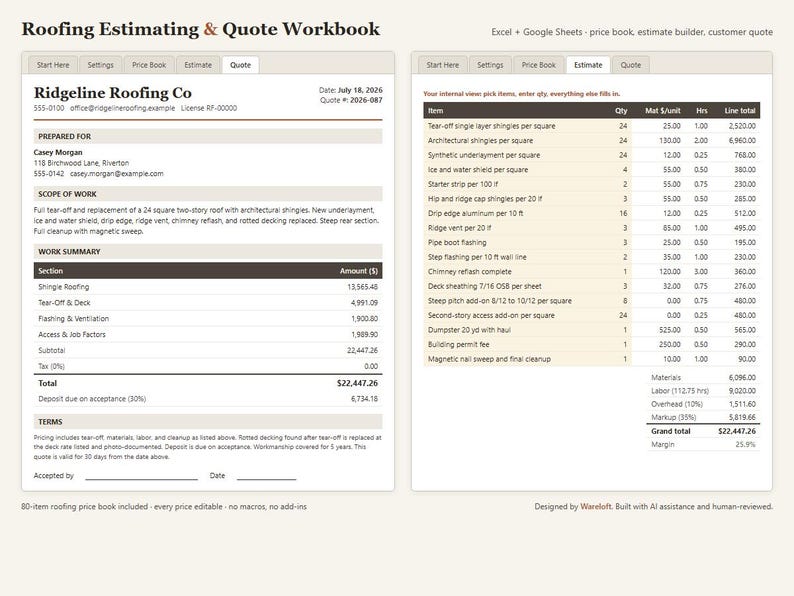Click the Subtotal amount 22,447.26
The height and width of the screenshot is (596, 794).
click(362, 350)
